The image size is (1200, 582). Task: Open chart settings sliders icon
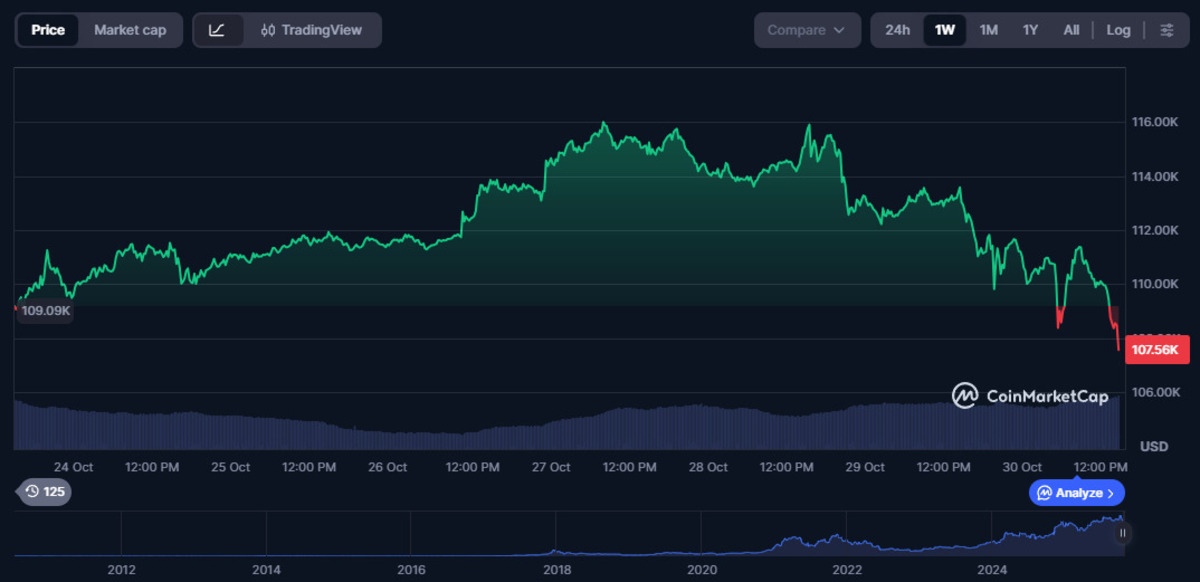coord(1166,30)
